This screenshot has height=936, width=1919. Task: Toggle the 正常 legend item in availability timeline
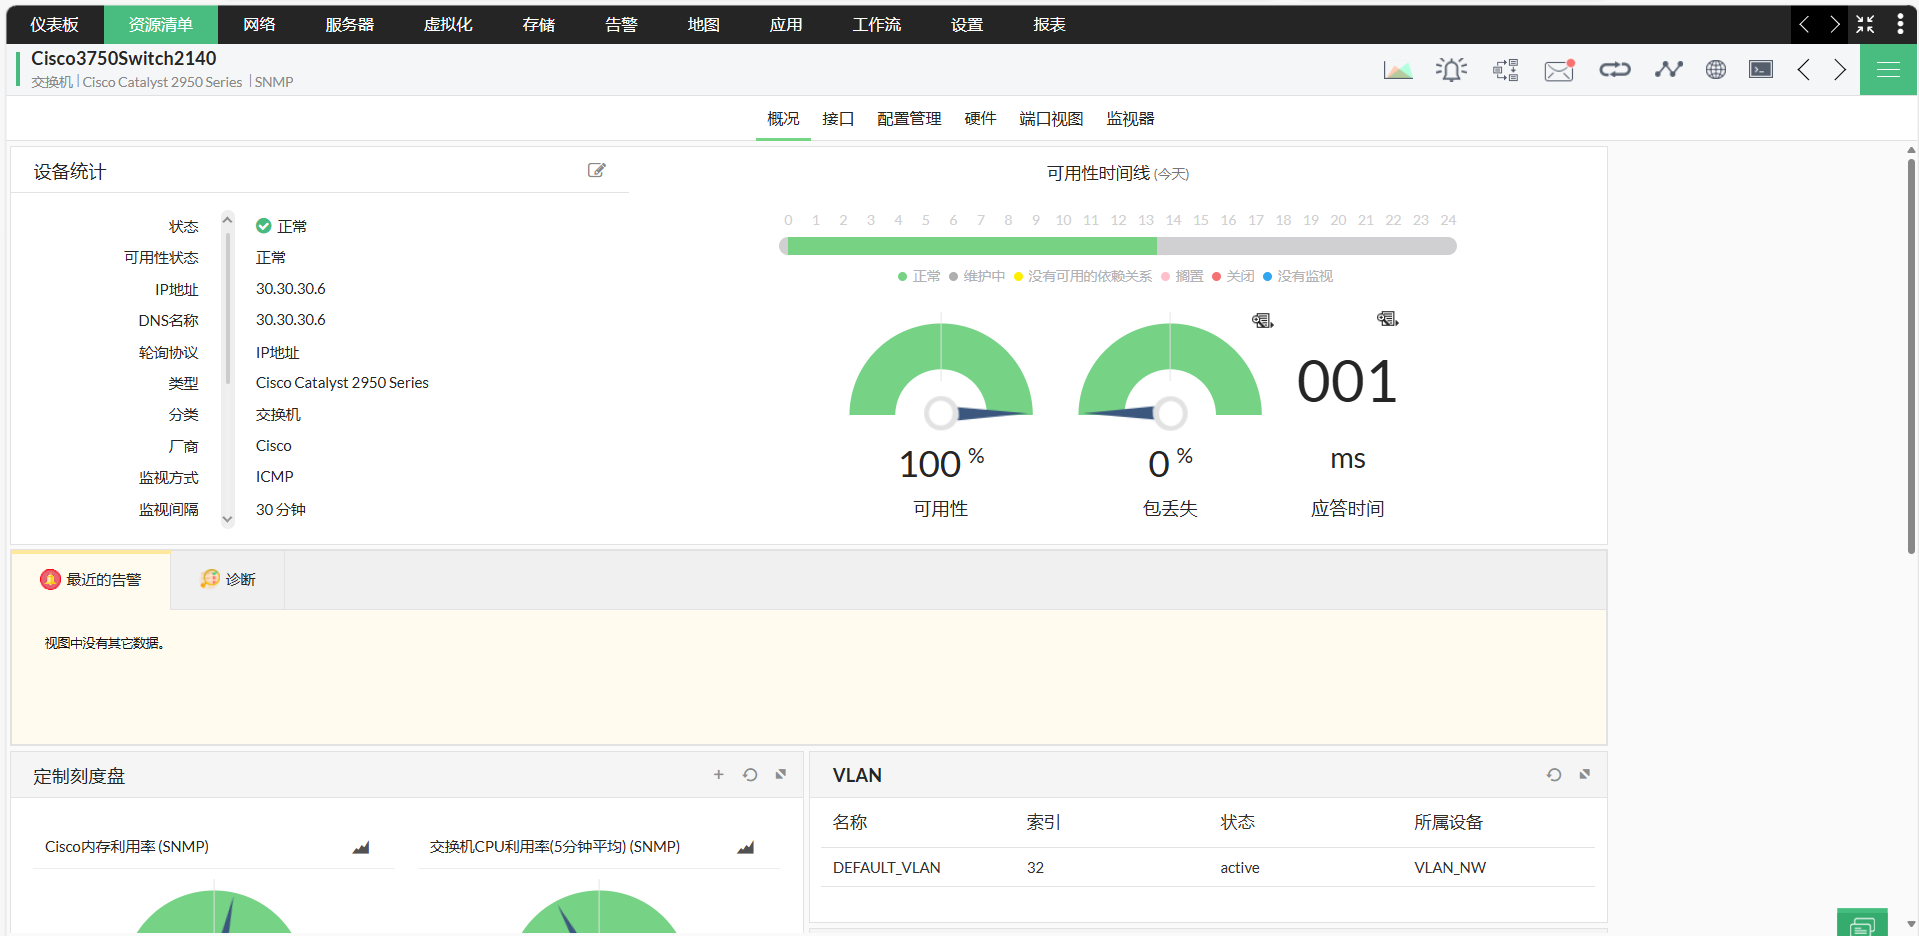pos(919,276)
